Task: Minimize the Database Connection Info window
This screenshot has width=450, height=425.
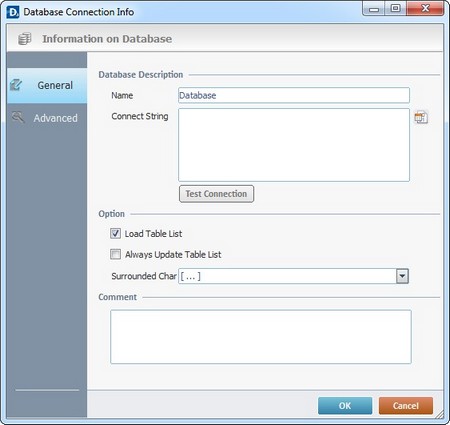Action: (373, 8)
